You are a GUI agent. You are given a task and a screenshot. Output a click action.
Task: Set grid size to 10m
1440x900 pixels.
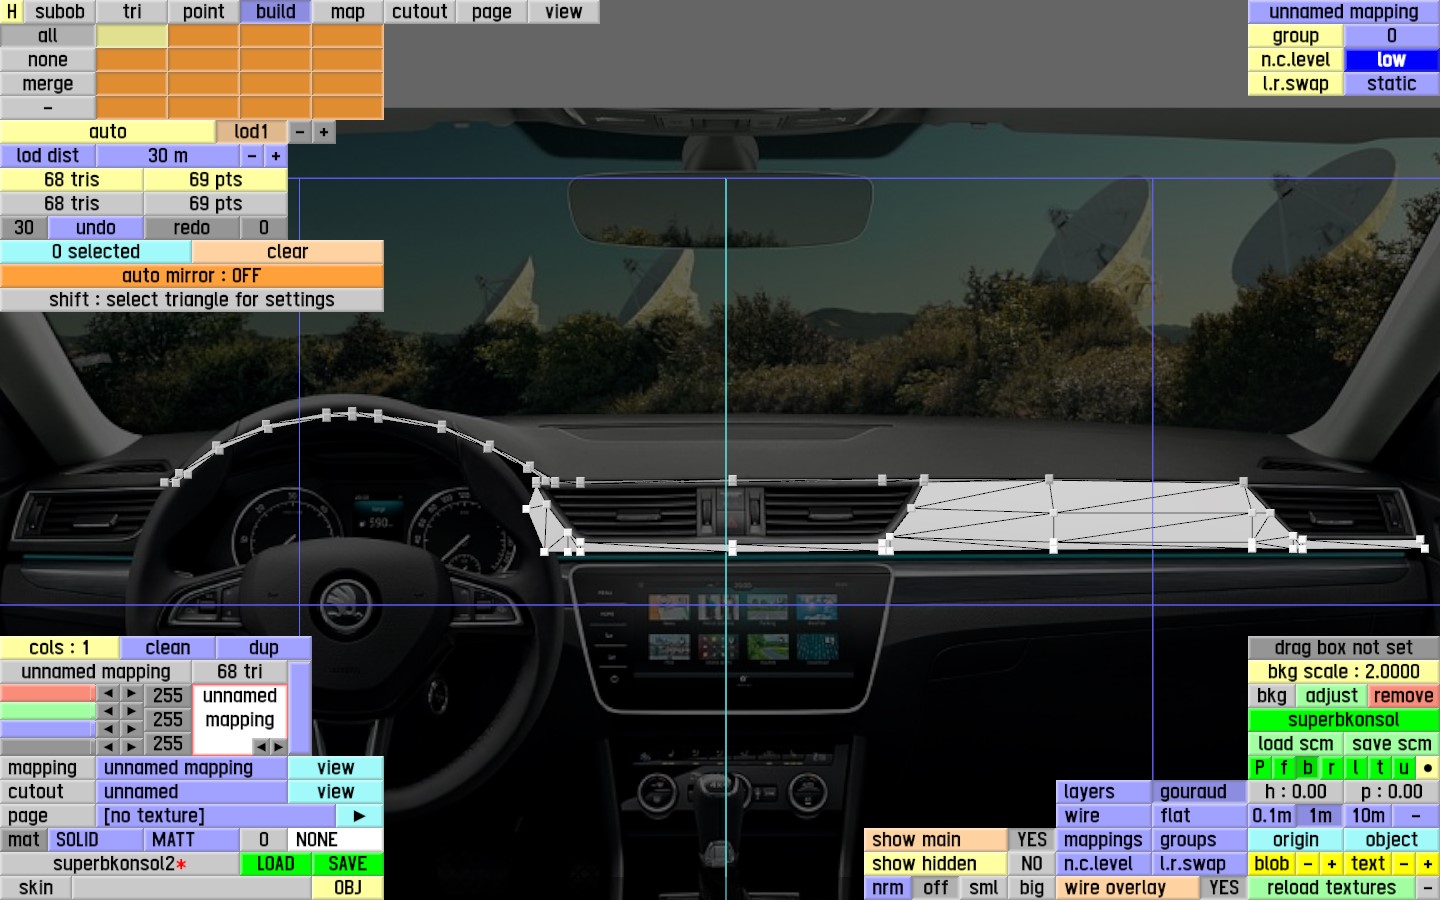click(1368, 816)
